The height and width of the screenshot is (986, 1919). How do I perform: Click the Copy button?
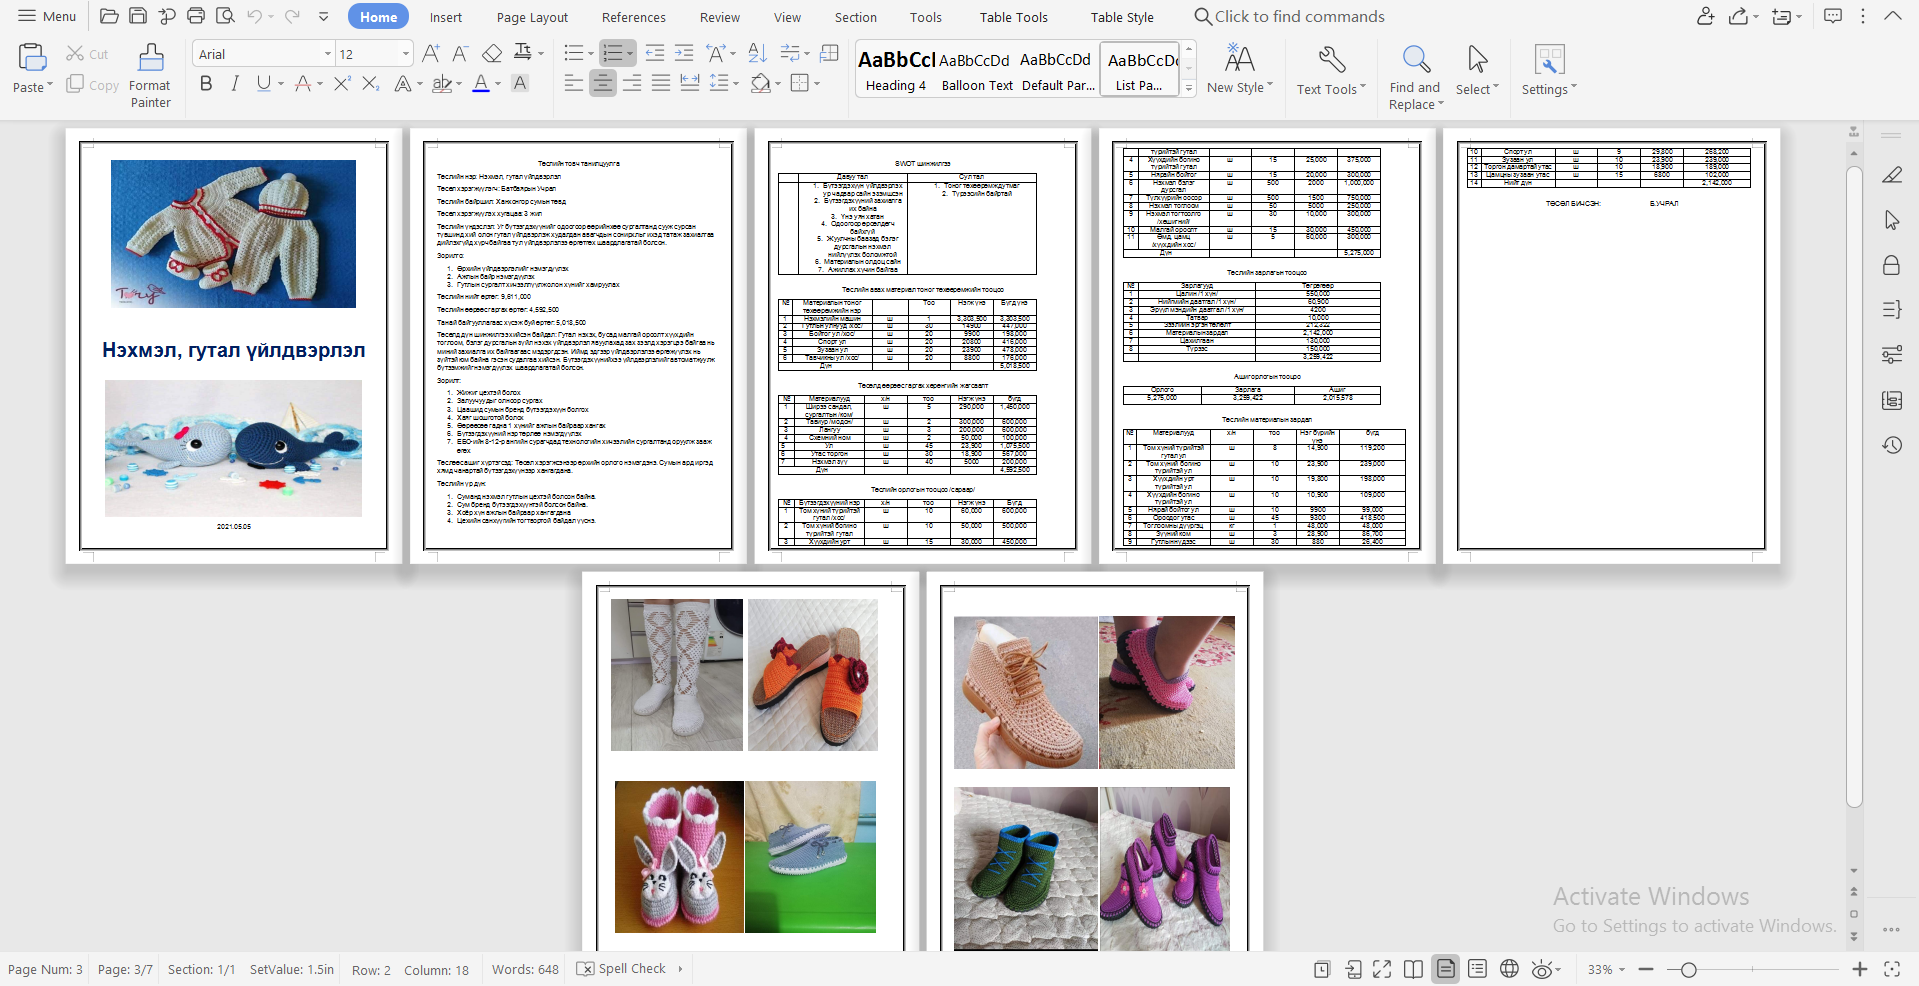(x=92, y=85)
